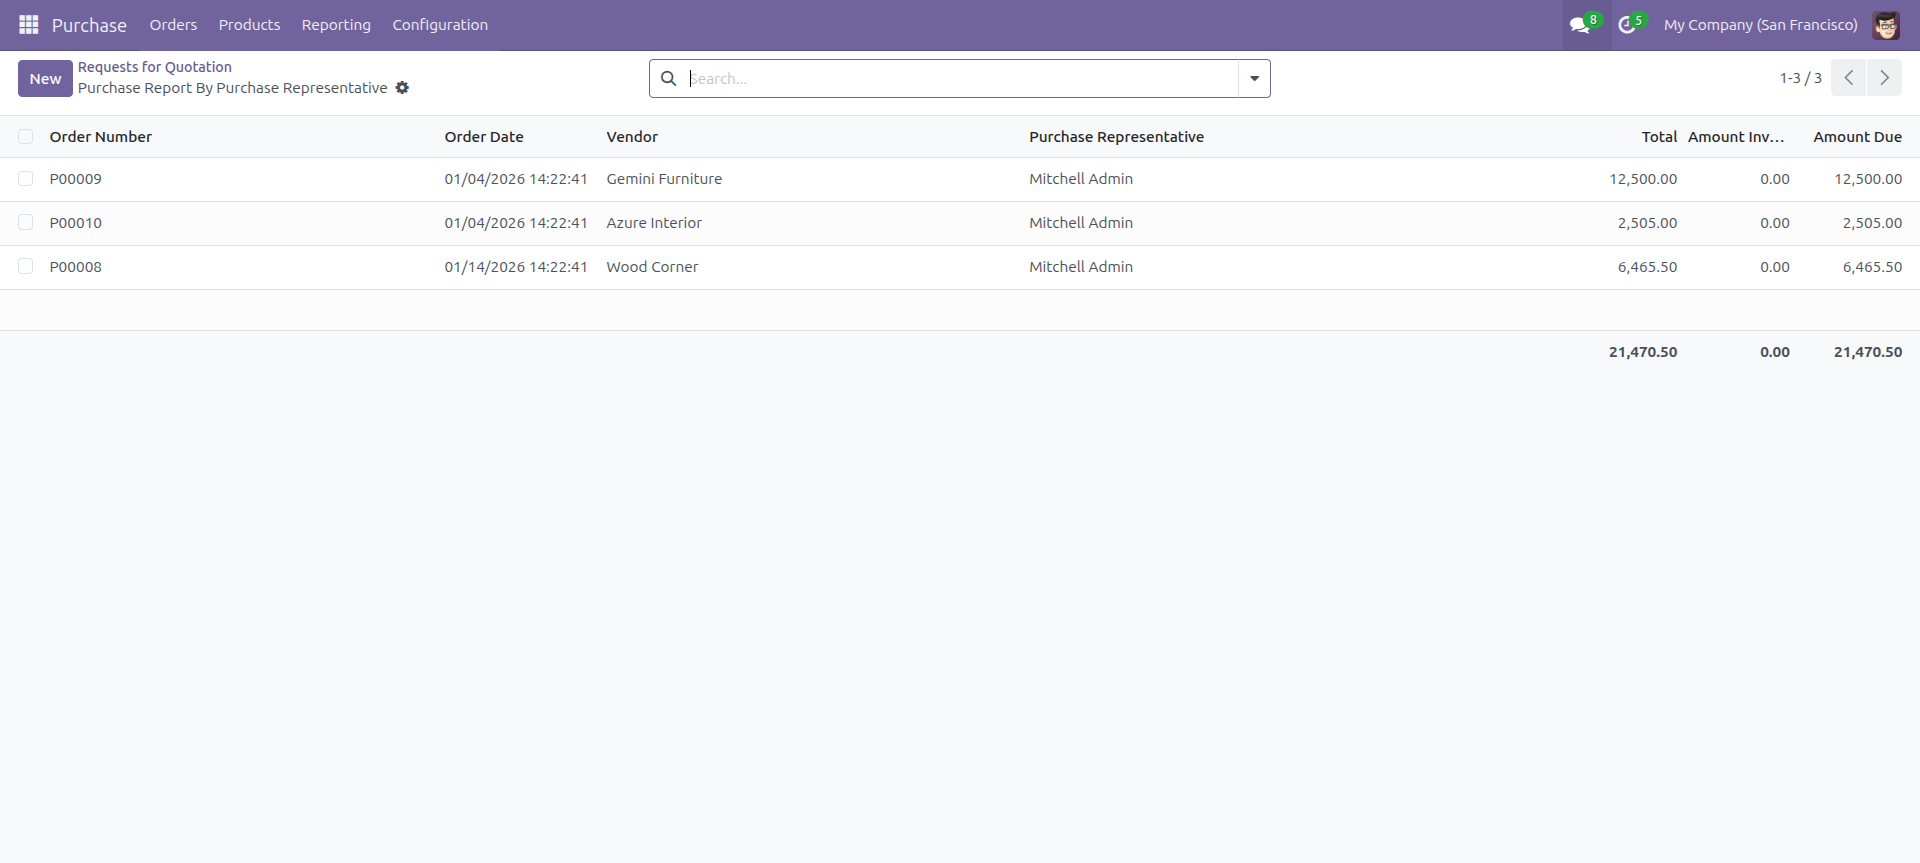
Task: Create a New purchase order
Action: point(45,79)
